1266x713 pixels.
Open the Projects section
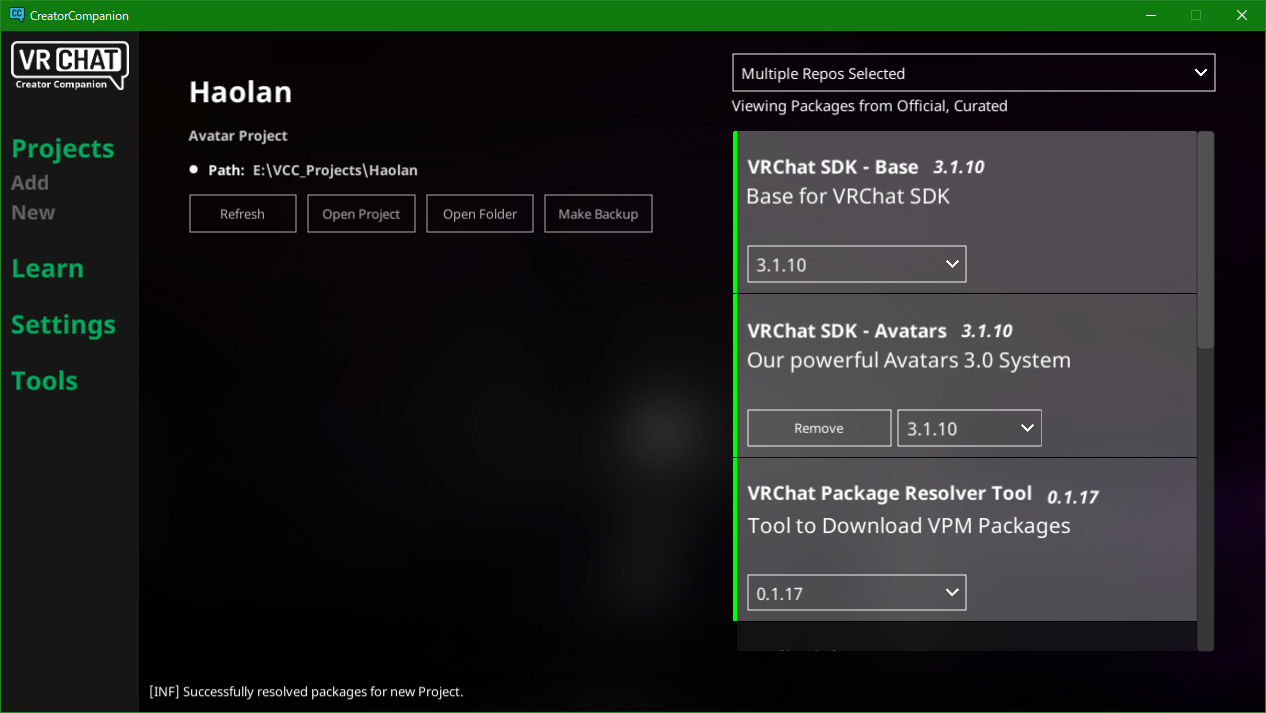(63, 149)
